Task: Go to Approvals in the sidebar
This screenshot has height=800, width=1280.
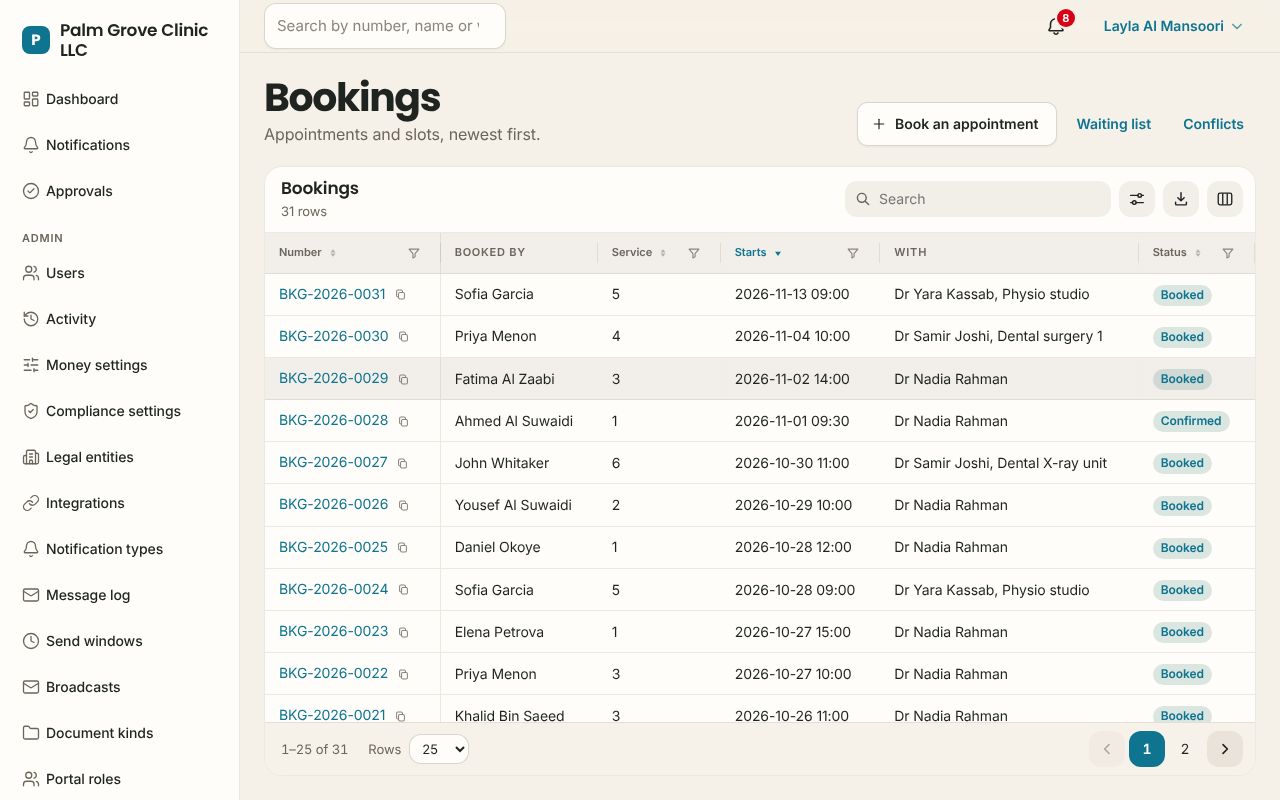Action: pyautogui.click(x=120, y=191)
